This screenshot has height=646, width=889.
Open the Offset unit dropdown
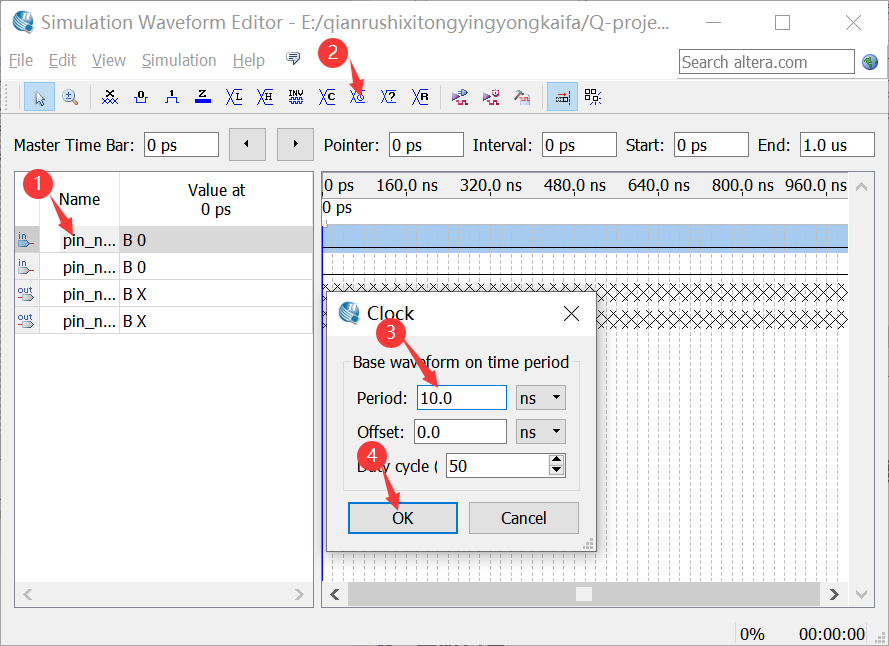pyautogui.click(x=541, y=432)
